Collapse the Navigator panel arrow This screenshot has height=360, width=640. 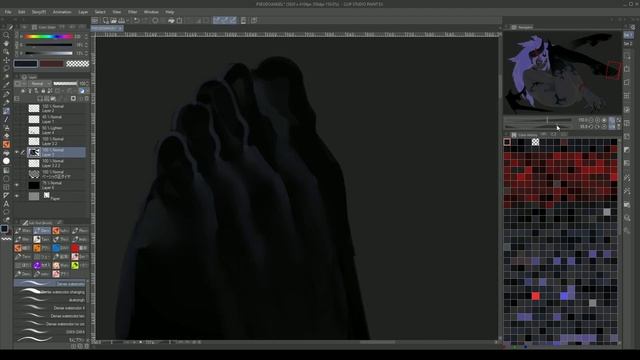(507, 27)
